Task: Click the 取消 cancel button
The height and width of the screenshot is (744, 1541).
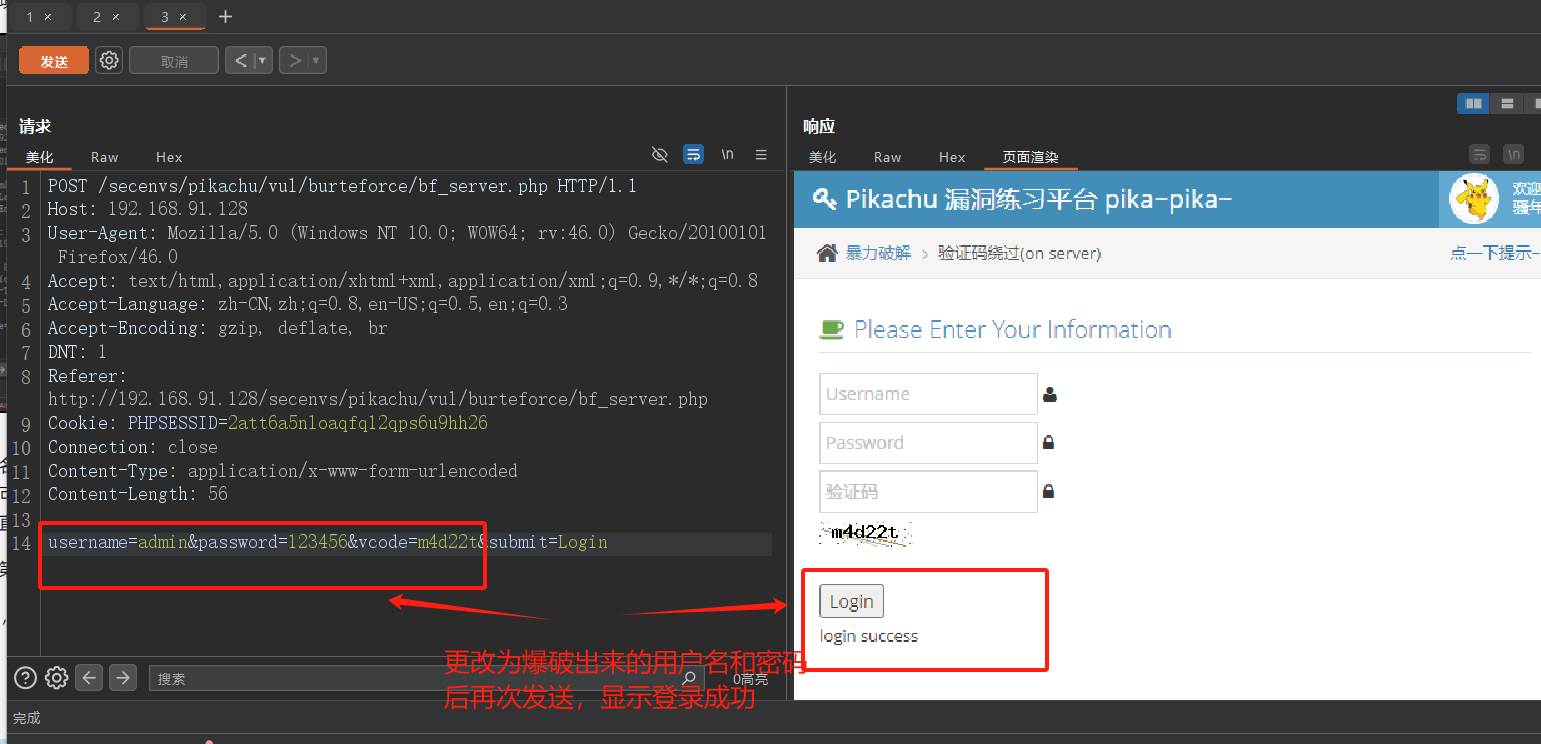Action: 174,61
